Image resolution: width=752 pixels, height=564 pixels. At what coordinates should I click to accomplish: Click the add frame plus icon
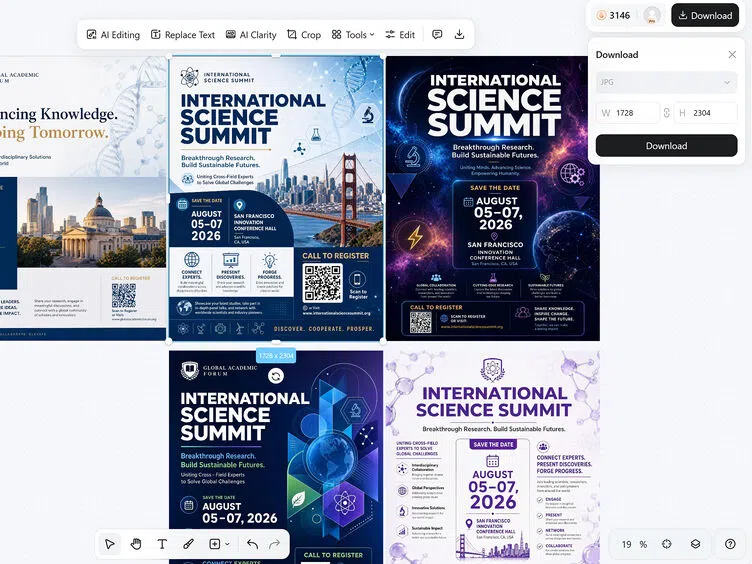[x=214, y=544]
